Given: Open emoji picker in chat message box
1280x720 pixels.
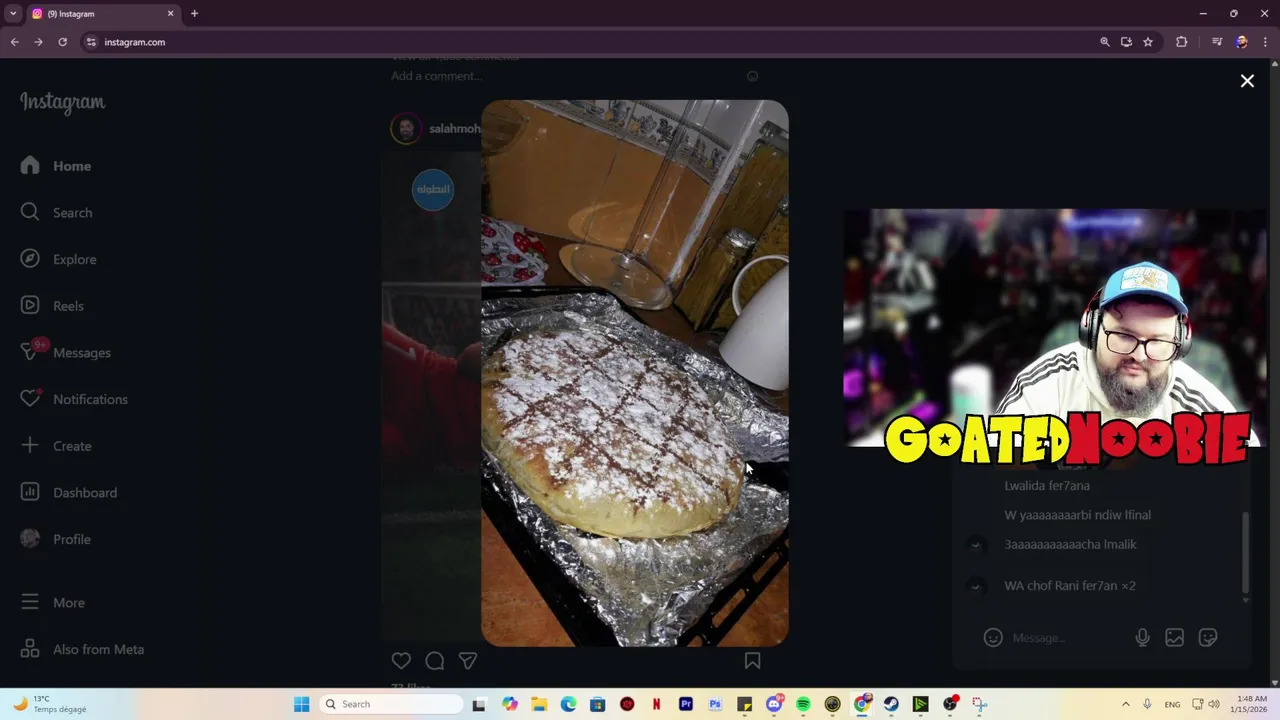Looking at the screenshot, I should [x=992, y=637].
